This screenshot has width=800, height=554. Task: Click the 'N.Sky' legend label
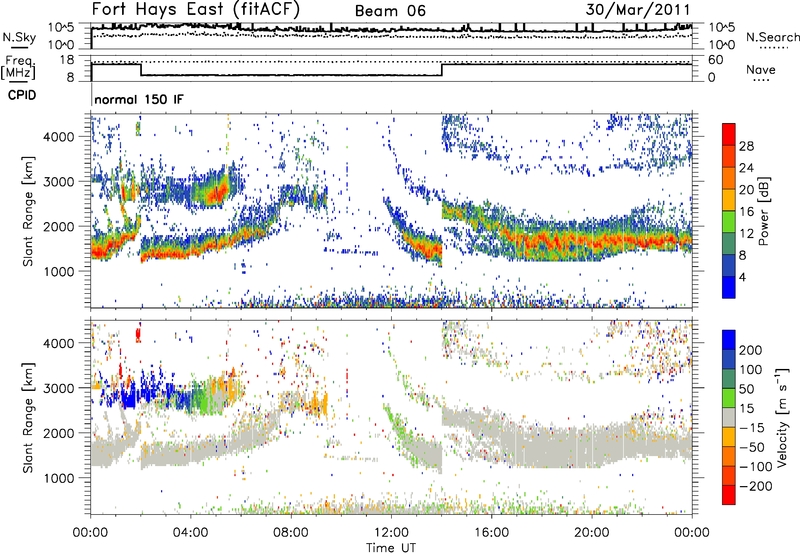coord(19,37)
